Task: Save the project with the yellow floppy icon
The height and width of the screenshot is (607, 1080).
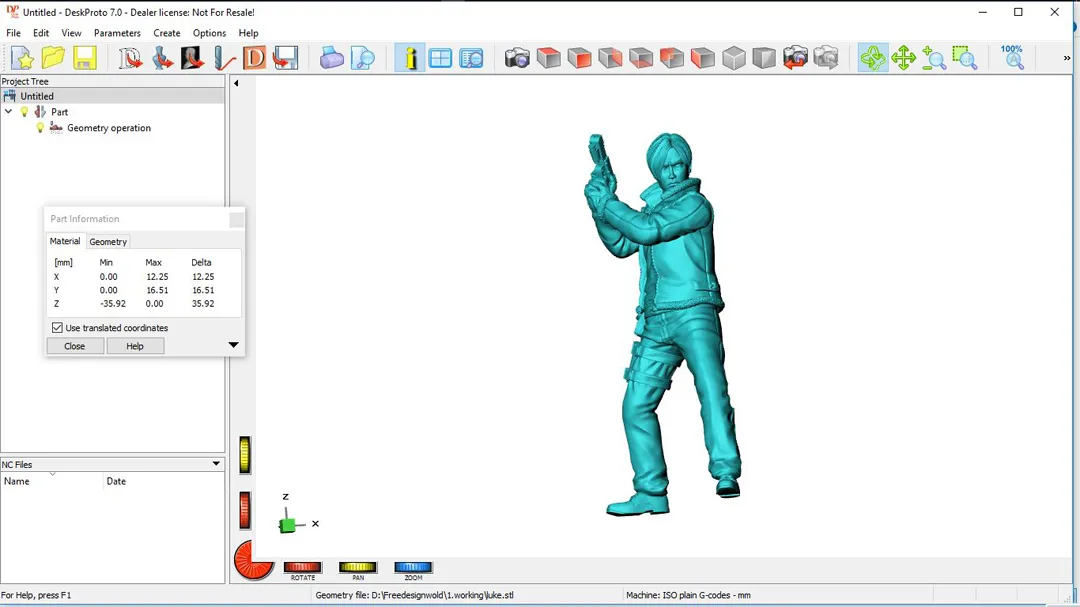Action: [x=84, y=58]
